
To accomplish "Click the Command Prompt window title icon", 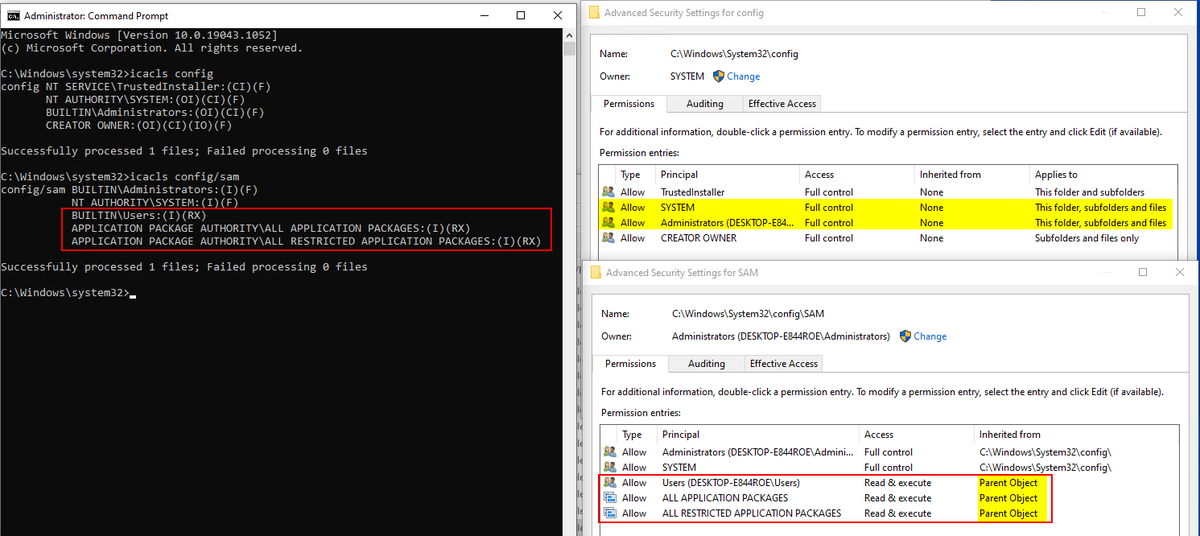I will coord(11,16).
